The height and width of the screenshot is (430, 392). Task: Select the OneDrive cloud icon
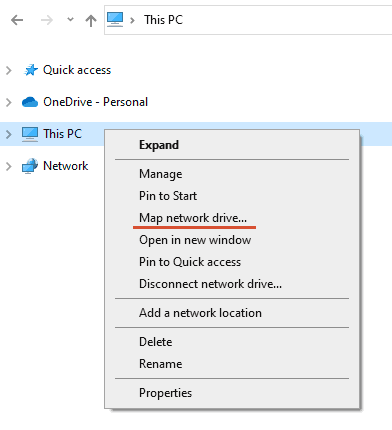pos(30,102)
